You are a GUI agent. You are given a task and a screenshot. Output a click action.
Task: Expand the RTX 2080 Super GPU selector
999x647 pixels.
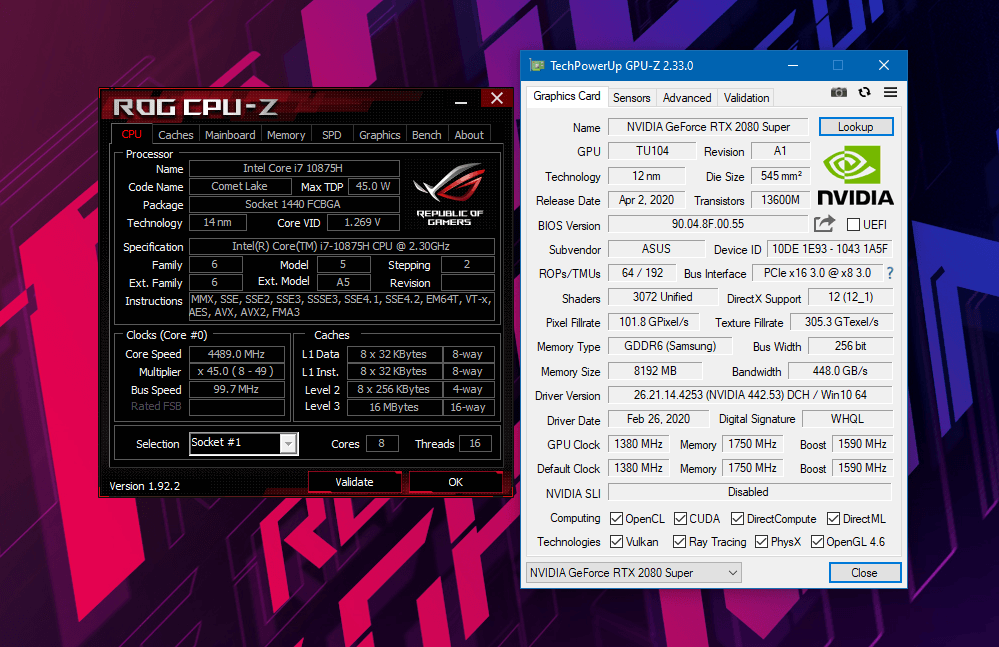734,572
